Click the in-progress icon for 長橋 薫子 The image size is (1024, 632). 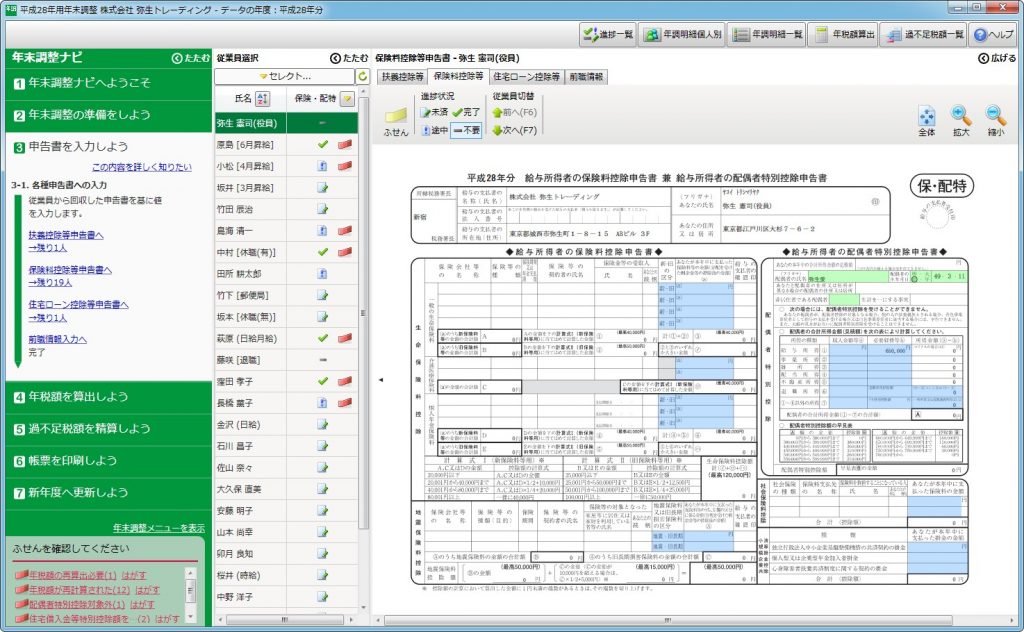pyautogui.click(x=323, y=403)
